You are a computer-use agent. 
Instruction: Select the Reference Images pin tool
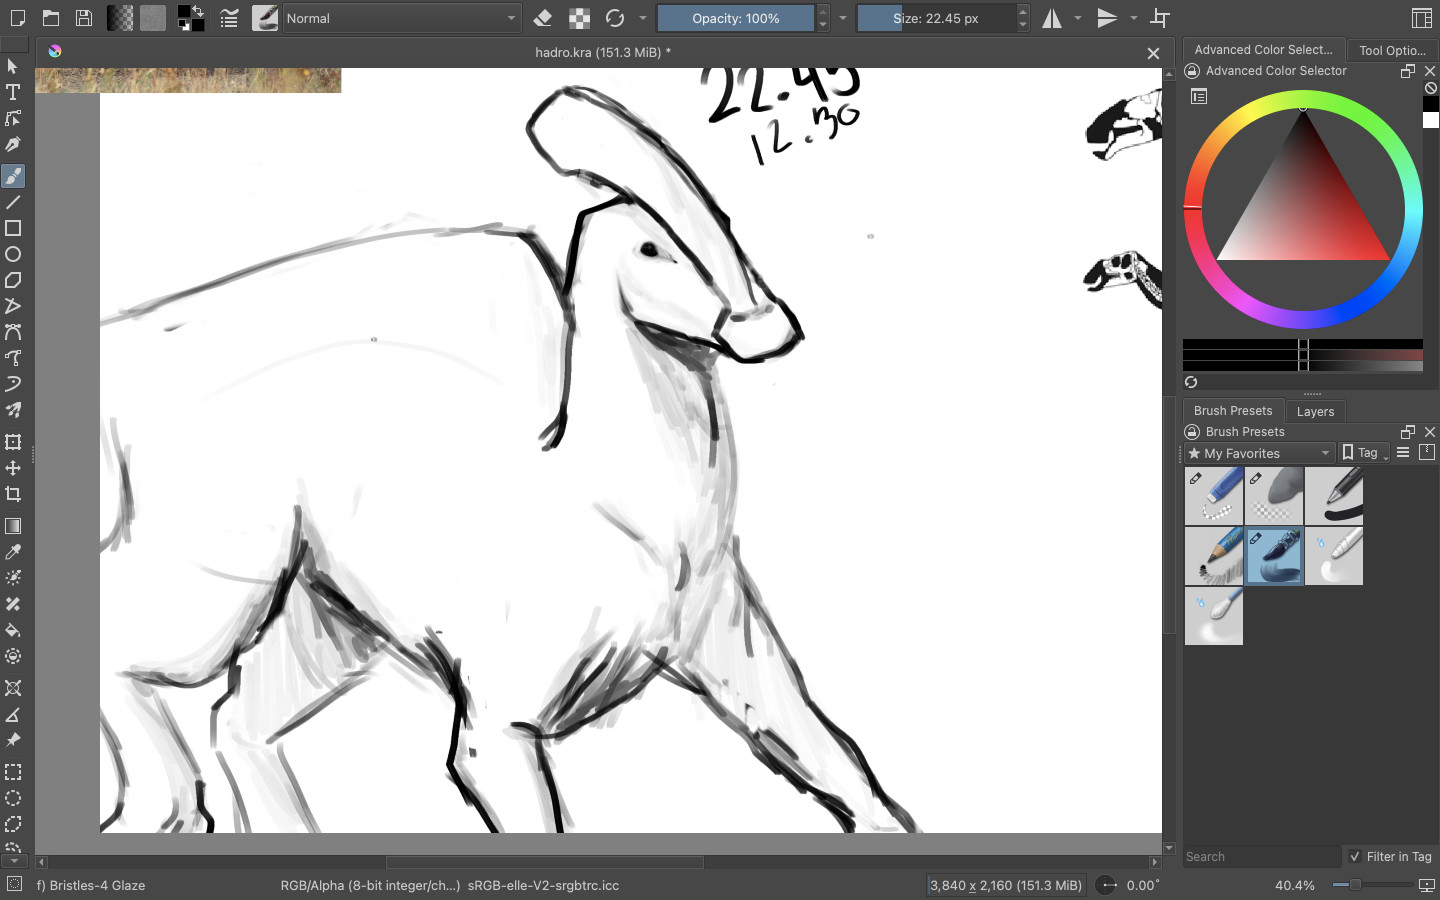pos(13,740)
